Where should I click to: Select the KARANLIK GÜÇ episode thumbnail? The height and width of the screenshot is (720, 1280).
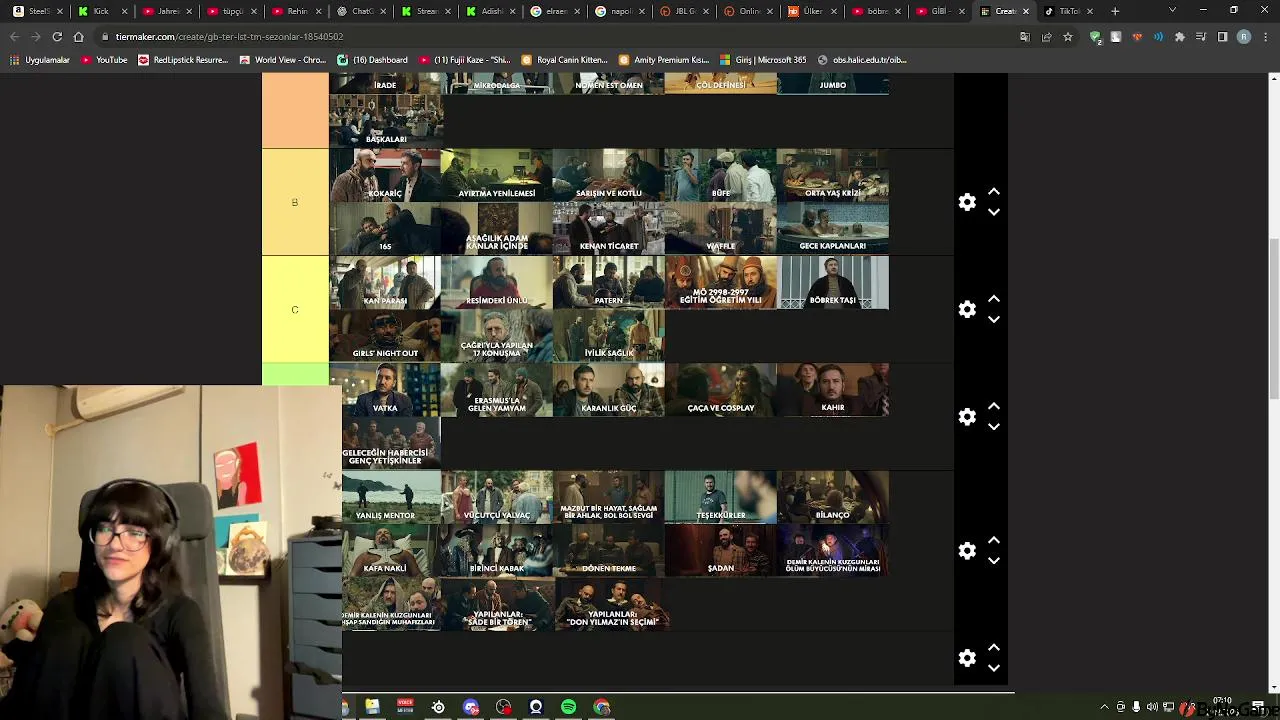click(x=609, y=389)
